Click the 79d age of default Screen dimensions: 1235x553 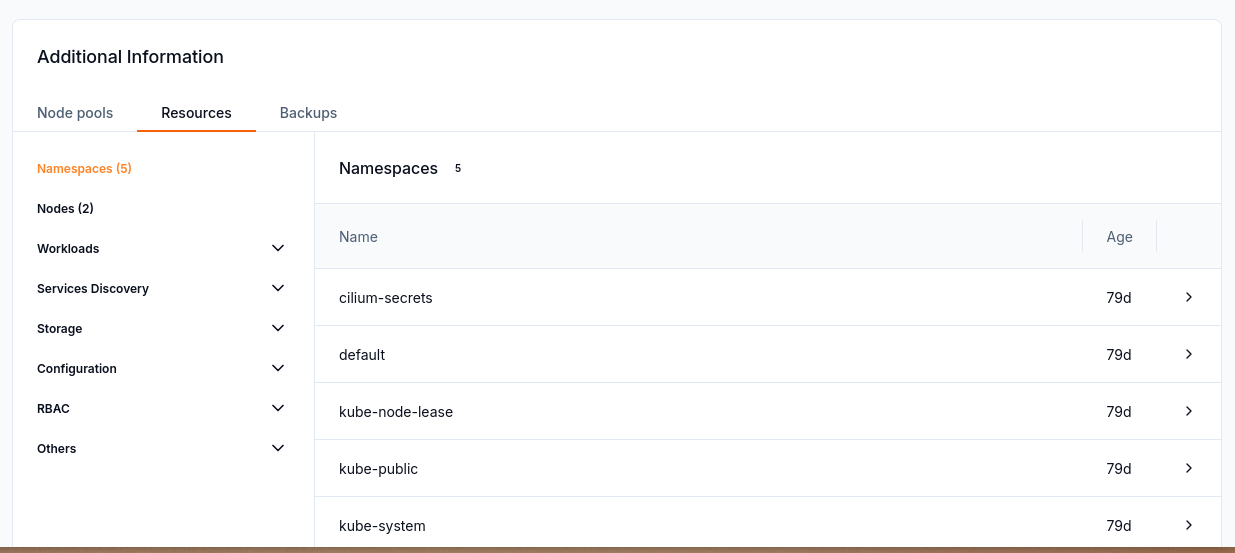coord(1119,355)
